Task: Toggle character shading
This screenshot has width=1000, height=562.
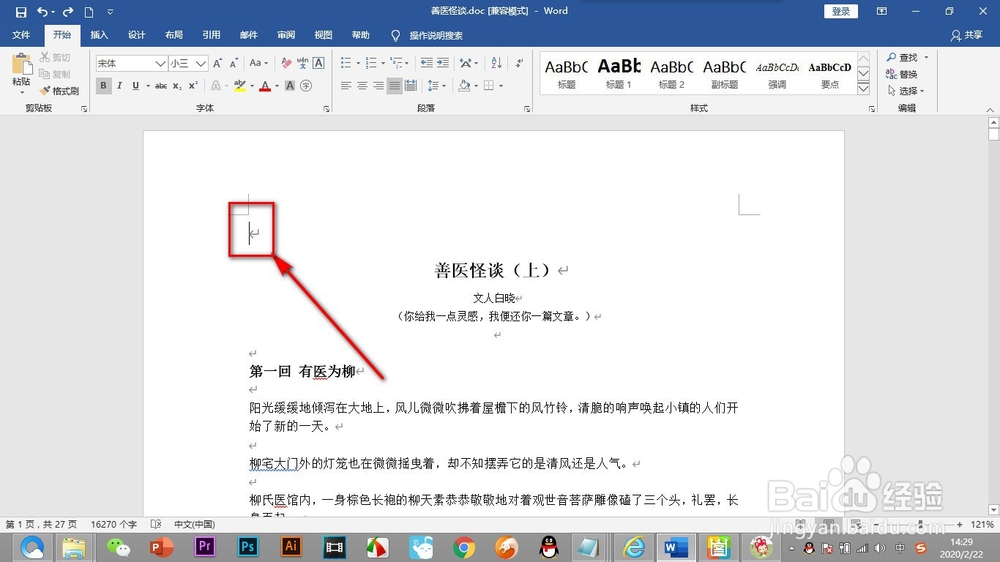Action: (290, 85)
